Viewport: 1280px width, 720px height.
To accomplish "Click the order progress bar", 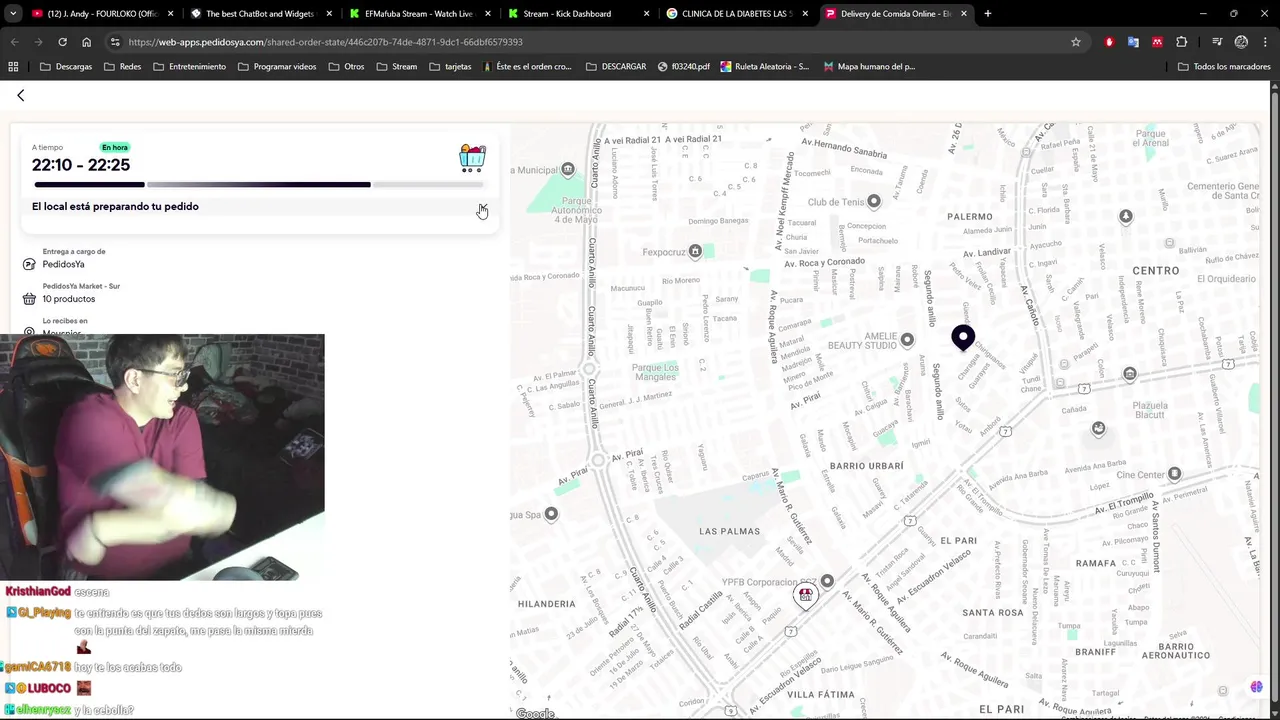I will coord(259,184).
